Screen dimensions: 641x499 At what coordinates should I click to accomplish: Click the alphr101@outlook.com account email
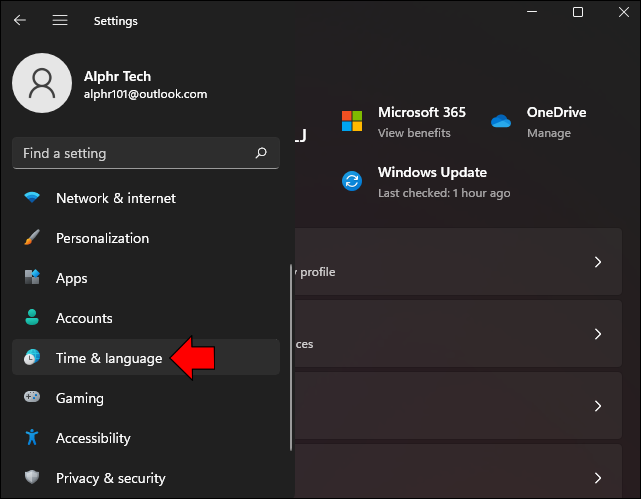[146, 94]
